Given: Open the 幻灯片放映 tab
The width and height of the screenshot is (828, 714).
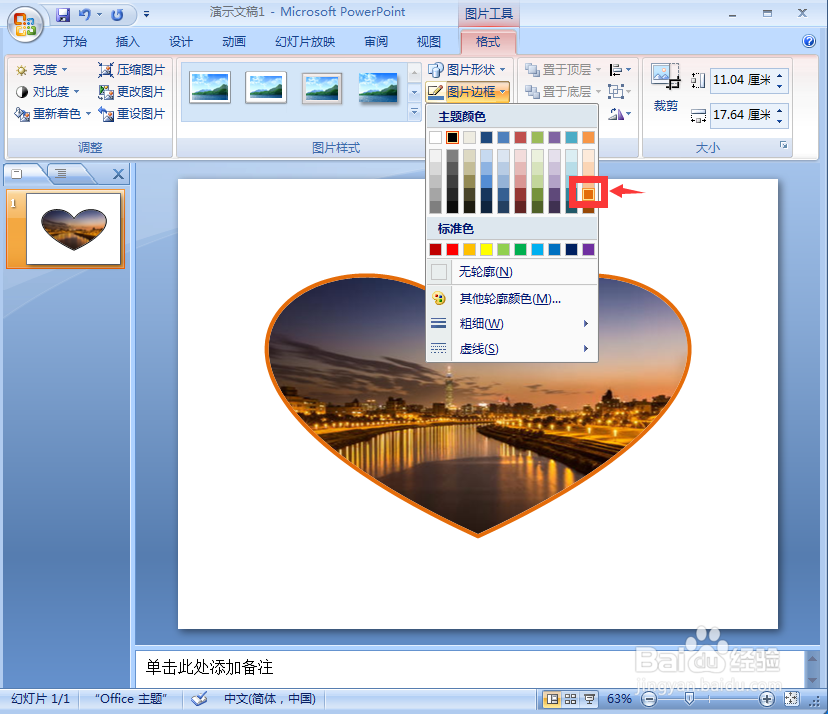Looking at the screenshot, I should pos(305,41).
